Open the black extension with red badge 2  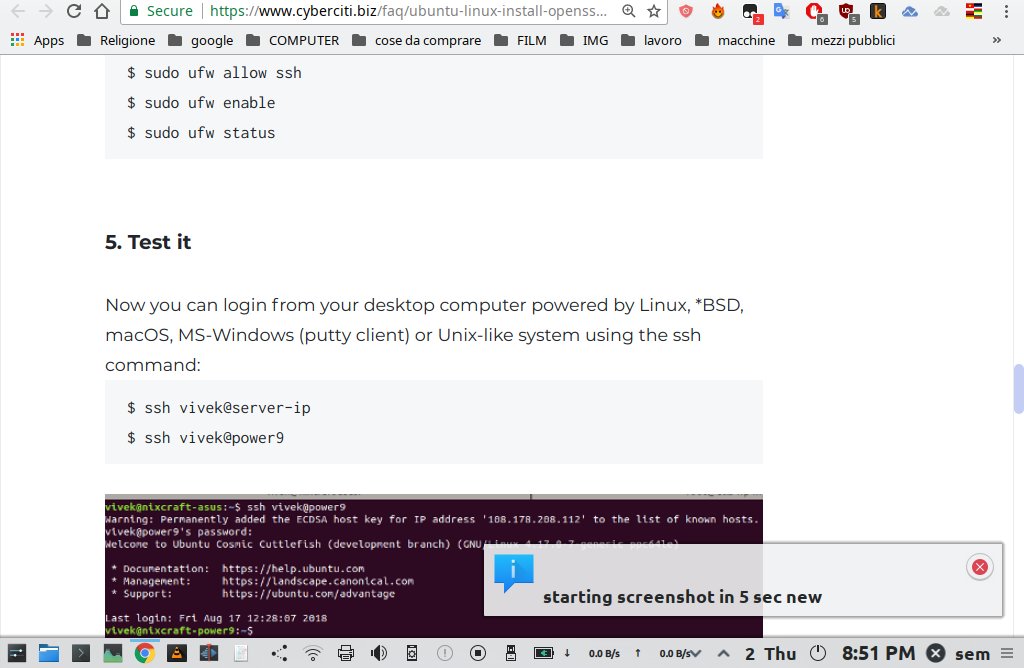751,12
